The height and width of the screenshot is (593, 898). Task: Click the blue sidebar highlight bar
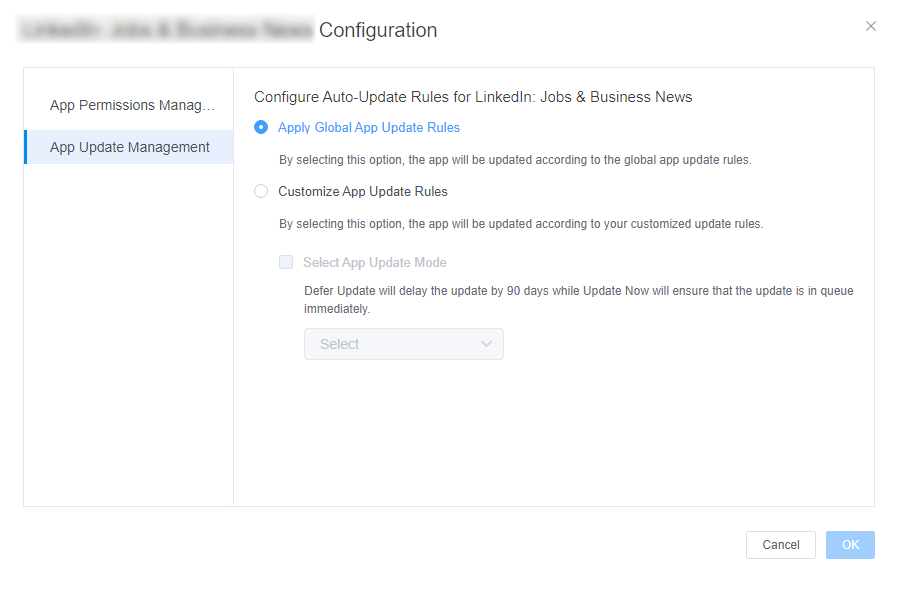click(x=26, y=146)
